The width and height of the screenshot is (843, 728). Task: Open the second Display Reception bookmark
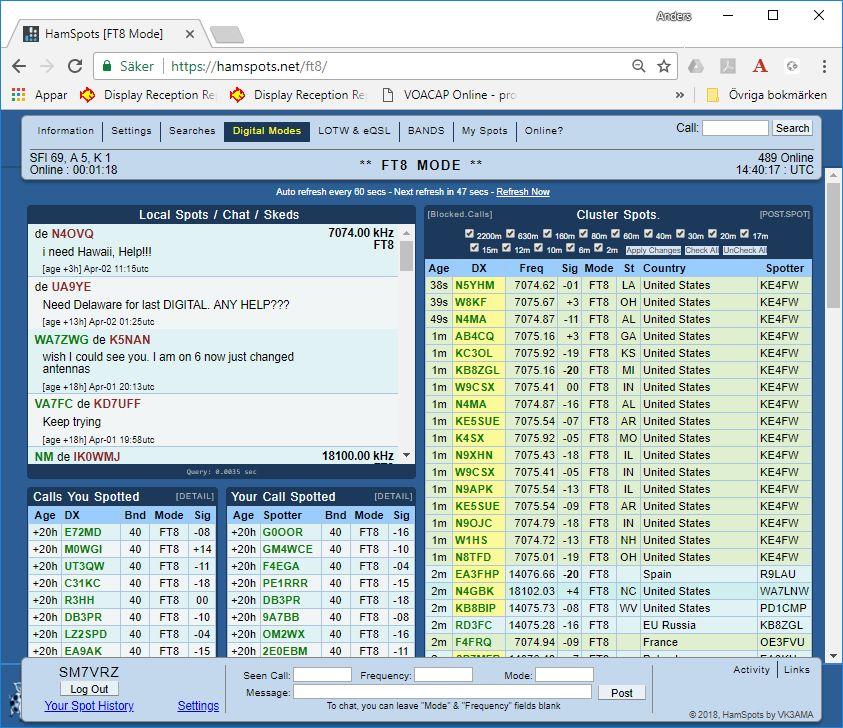(297, 95)
